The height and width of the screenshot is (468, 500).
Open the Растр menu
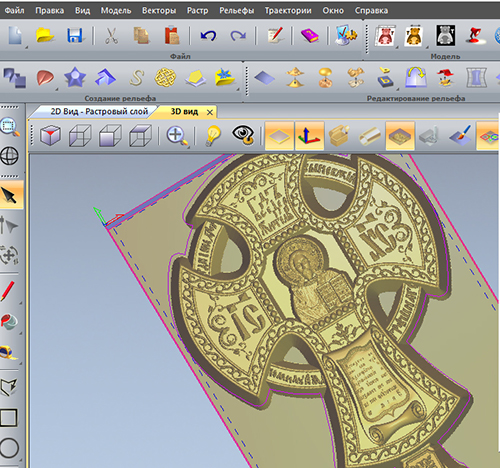point(197,11)
